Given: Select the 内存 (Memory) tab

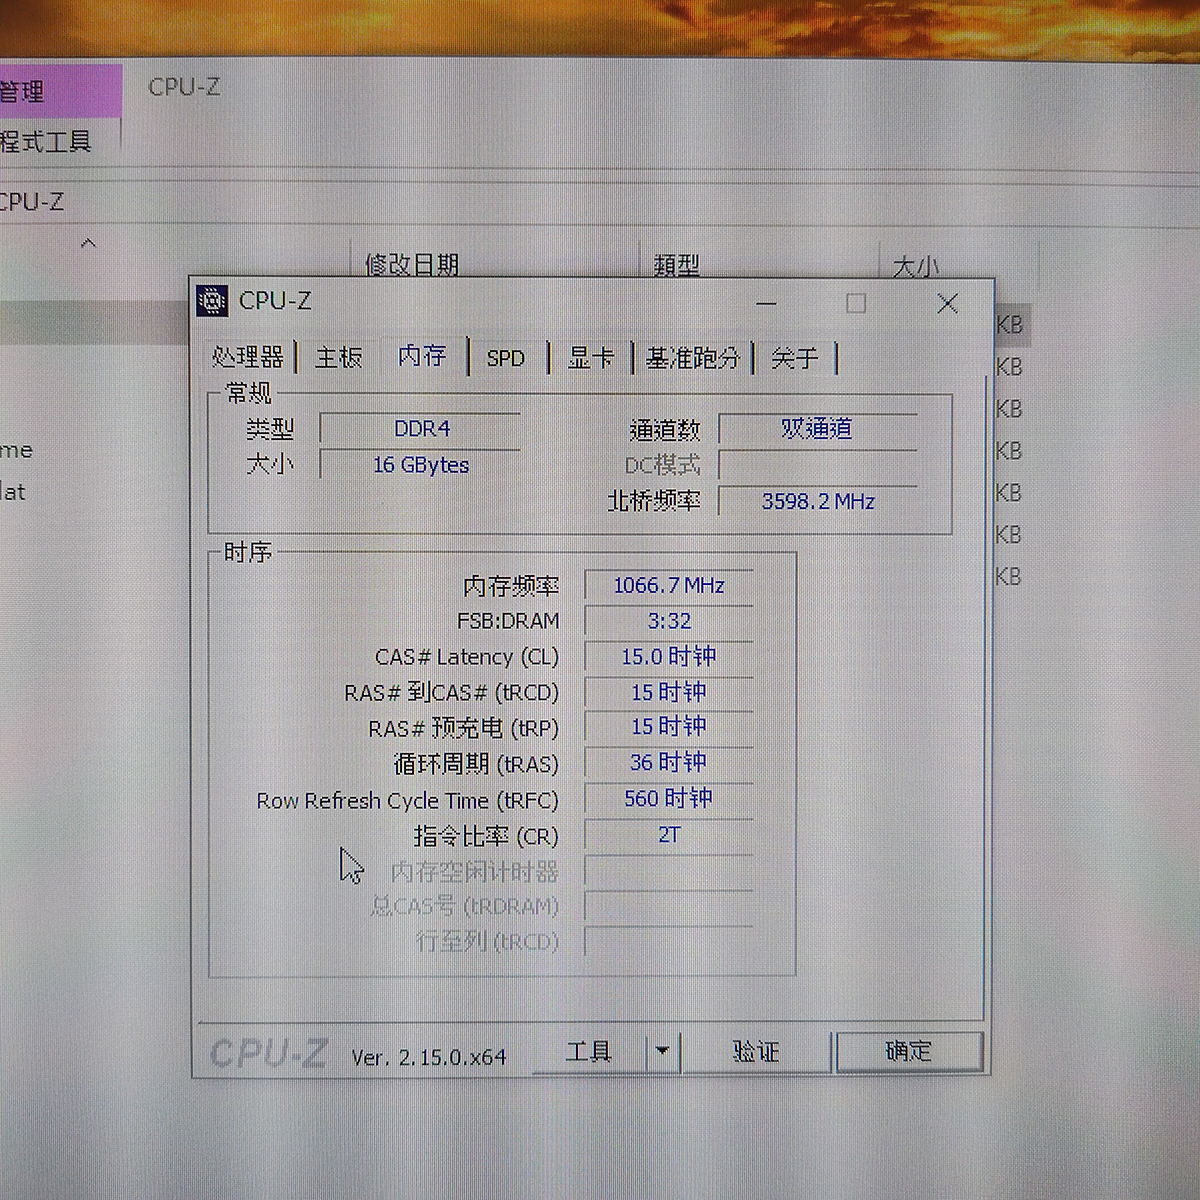Looking at the screenshot, I should [x=422, y=356].
